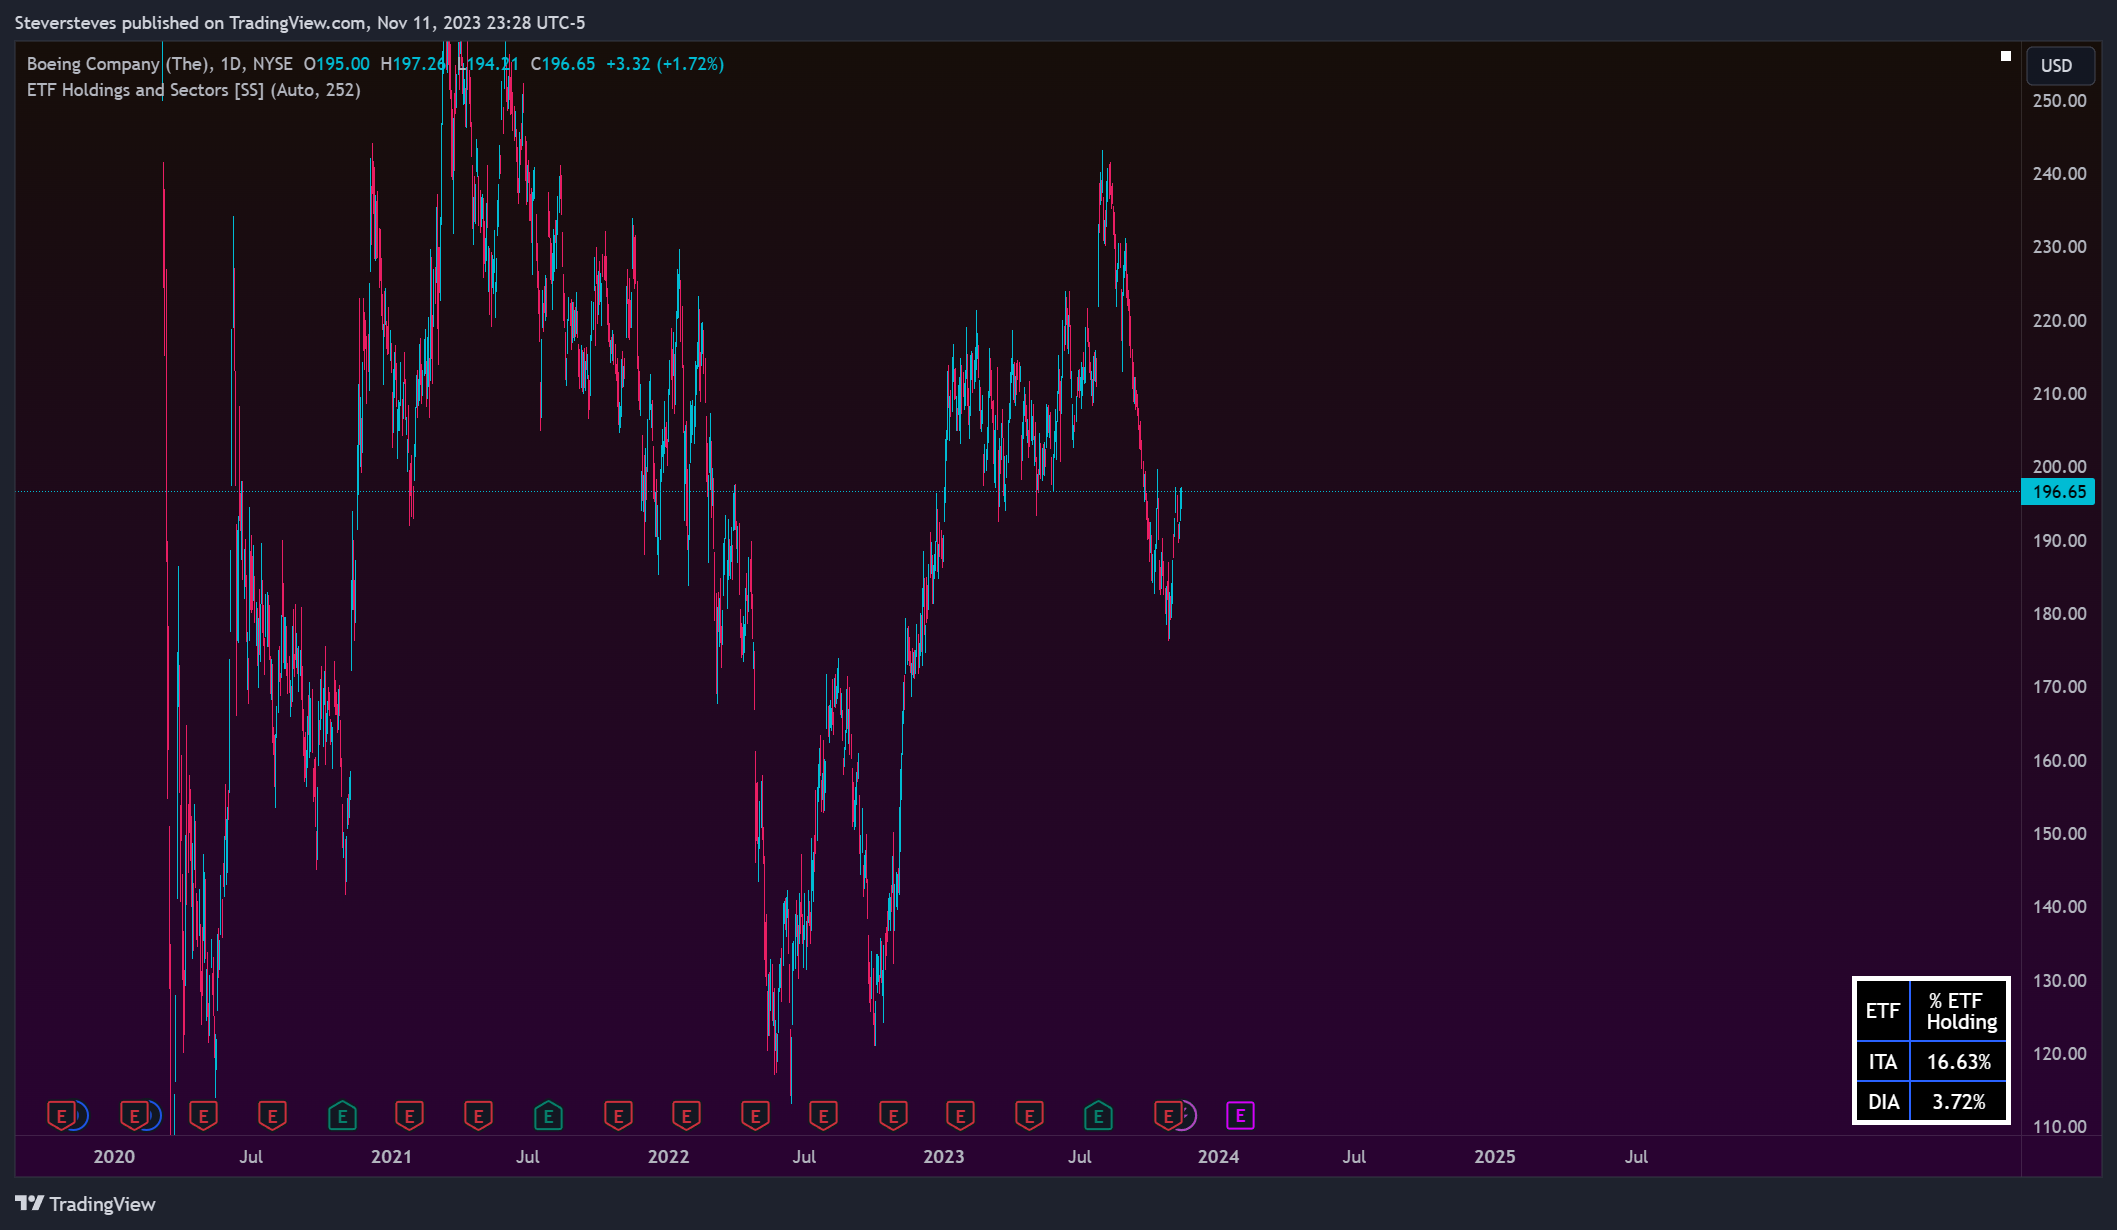2117x1230 pixels.
Task: Click the 2025 label on time axis
Action: (x=1495, y=1157)
